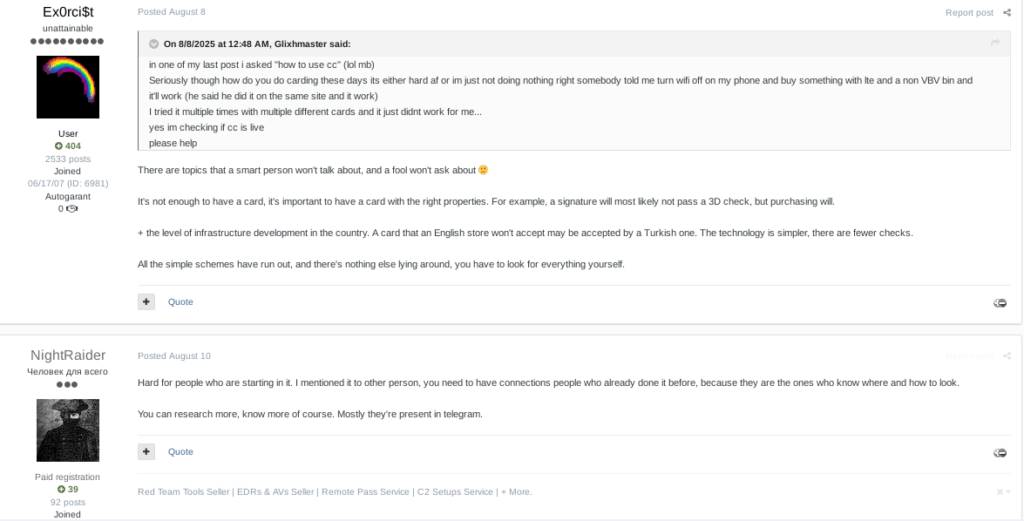This screenshot has height=521, width=1024.
Task: Jump to quoted post via arrow icon
Action: click(x=995, y=43)
